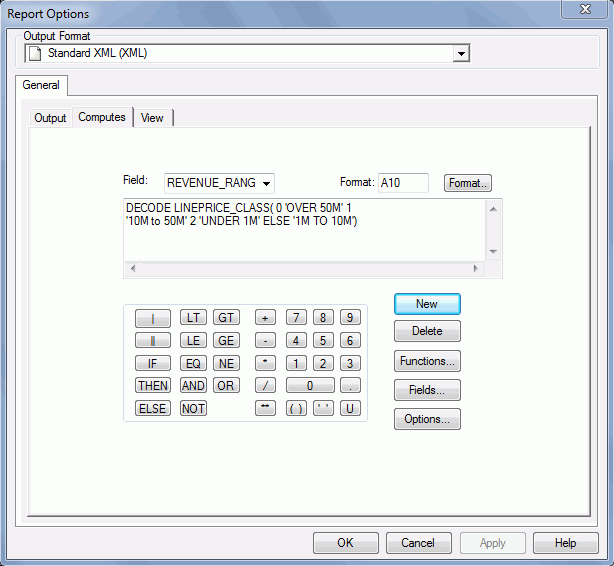Click the slash divide keypad button

[265, 385]
